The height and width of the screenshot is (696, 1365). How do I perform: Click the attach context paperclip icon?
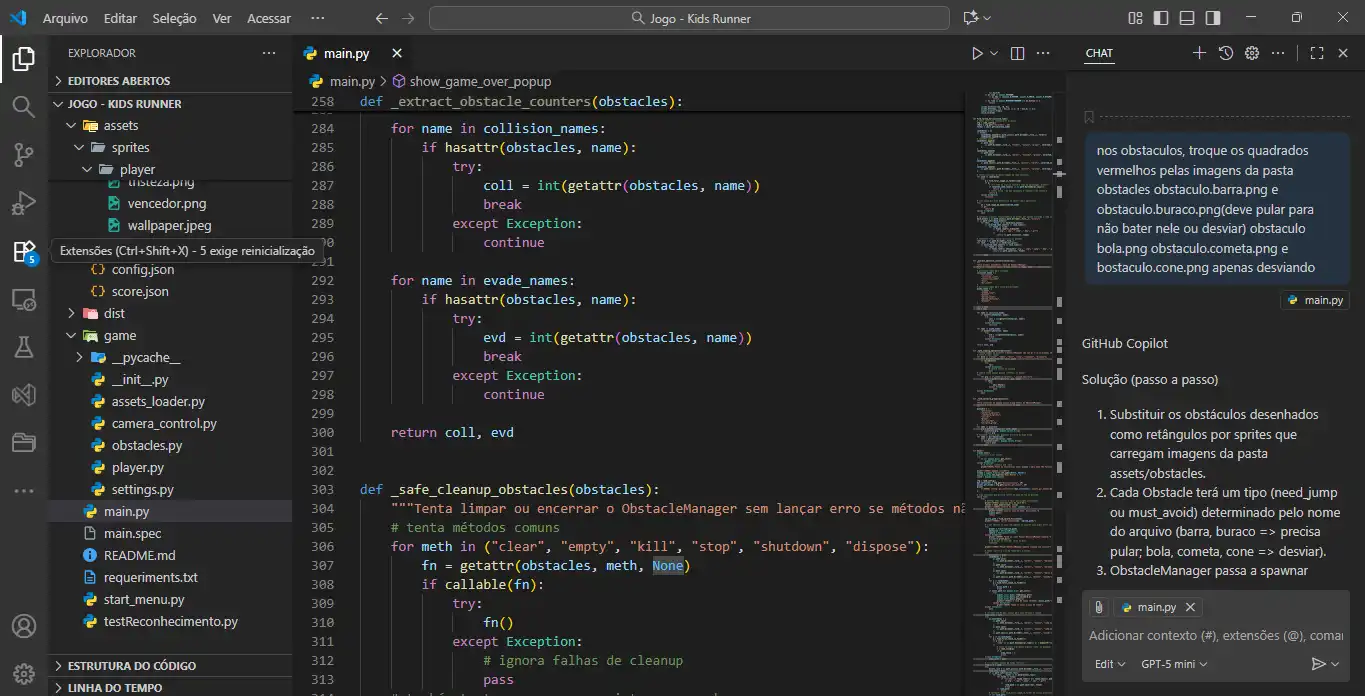[x=1098, y=607]
